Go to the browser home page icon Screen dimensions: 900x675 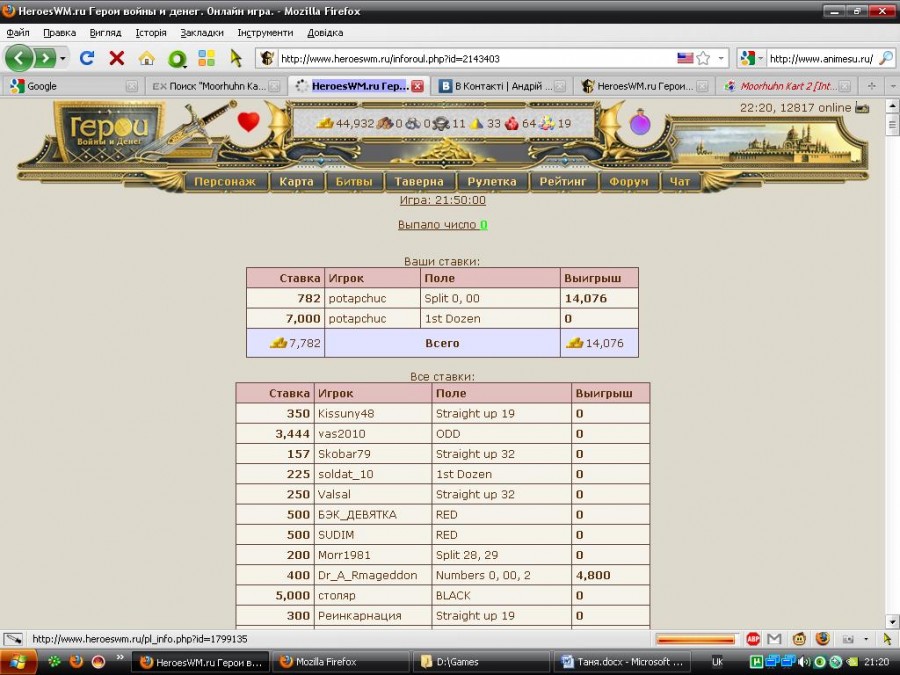(x=146, y=58)
